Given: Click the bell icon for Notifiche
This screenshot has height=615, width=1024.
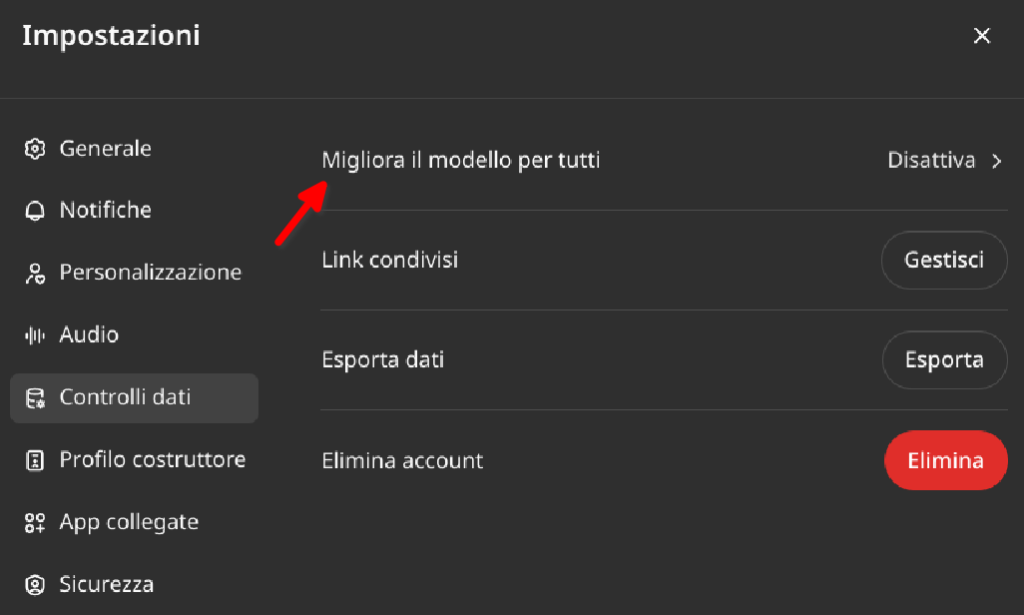Looking at the screenshot, I should tap(35, 210).
